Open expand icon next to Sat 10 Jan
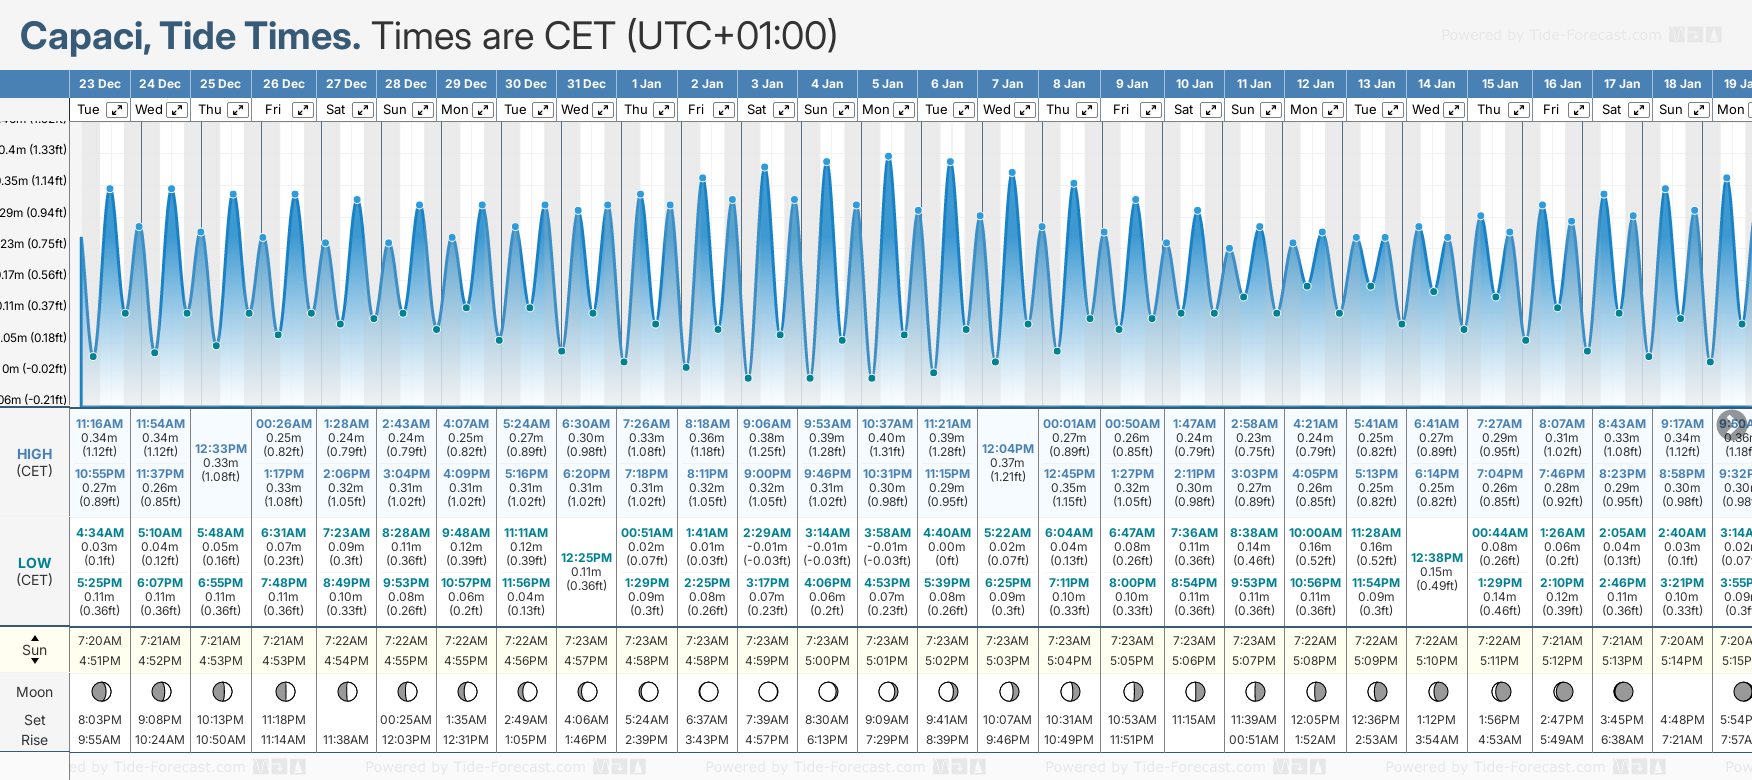This screenshot has height=780, width=1752. (1210, 110)
